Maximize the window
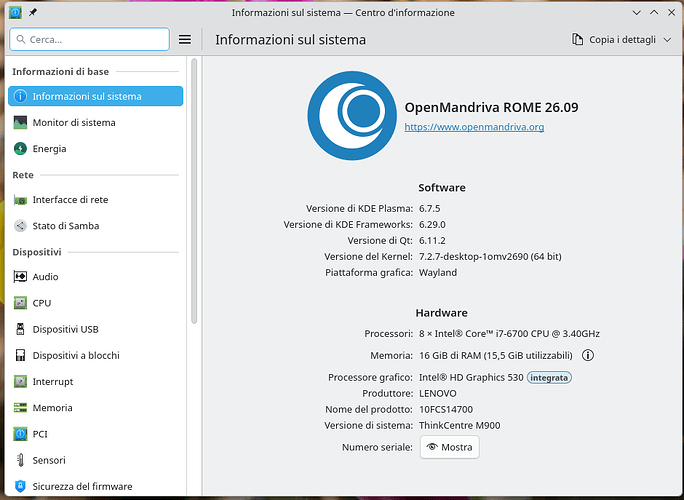Image resolution: width=684 pixels, height=500 pixels. [654, 13]
